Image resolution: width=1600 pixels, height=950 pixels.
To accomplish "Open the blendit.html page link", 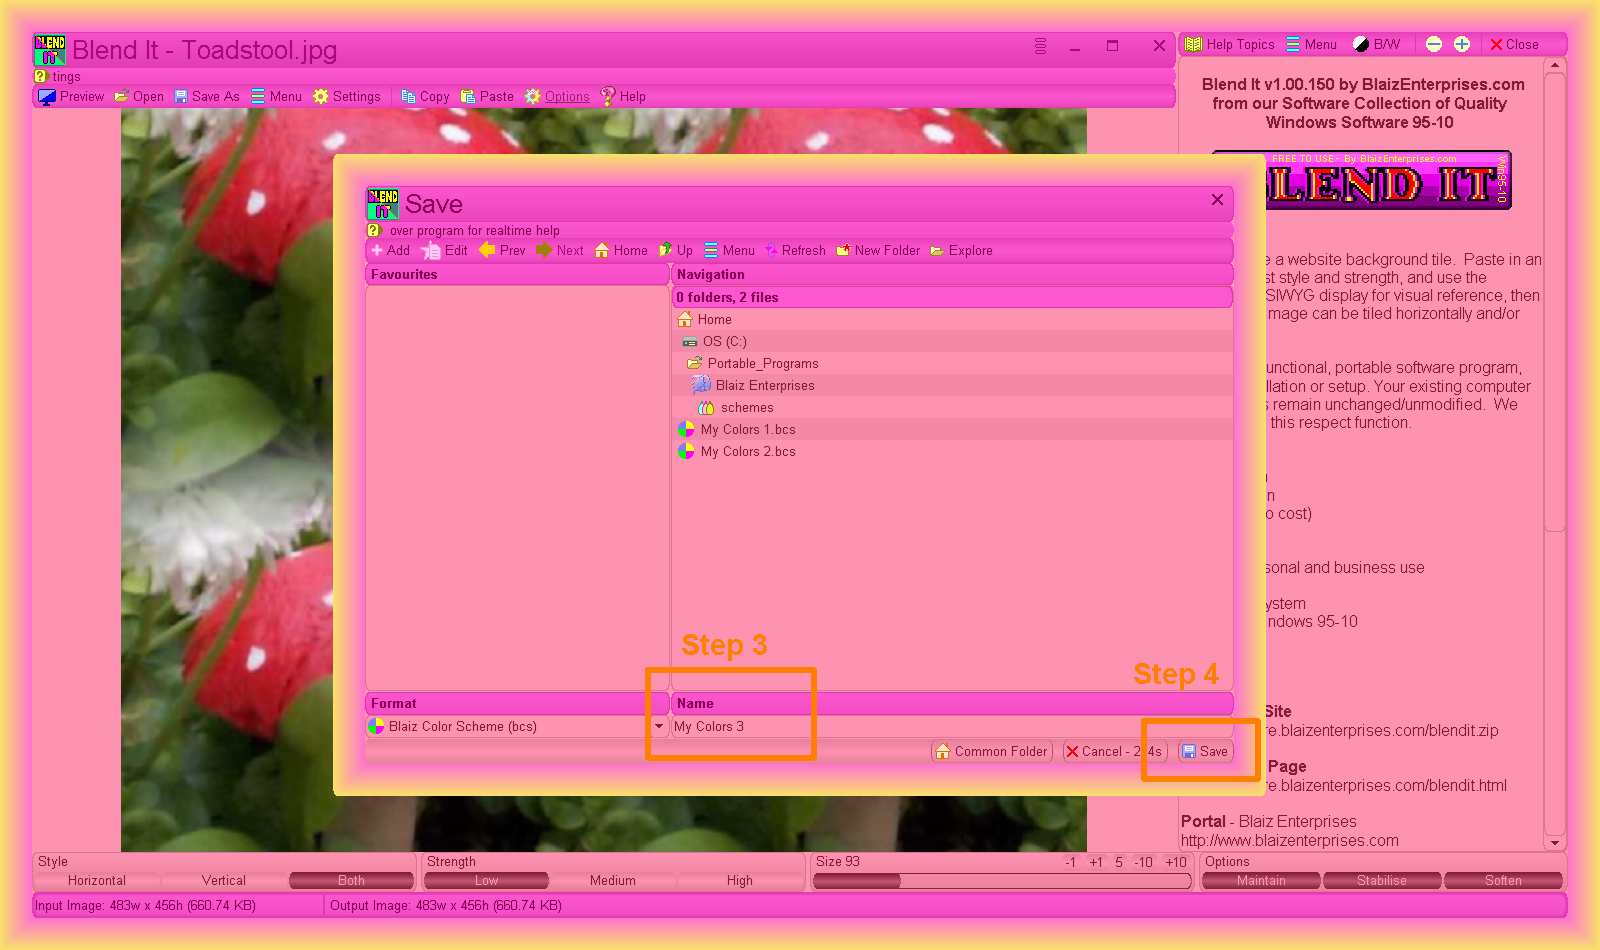I will pos(1385,786).
